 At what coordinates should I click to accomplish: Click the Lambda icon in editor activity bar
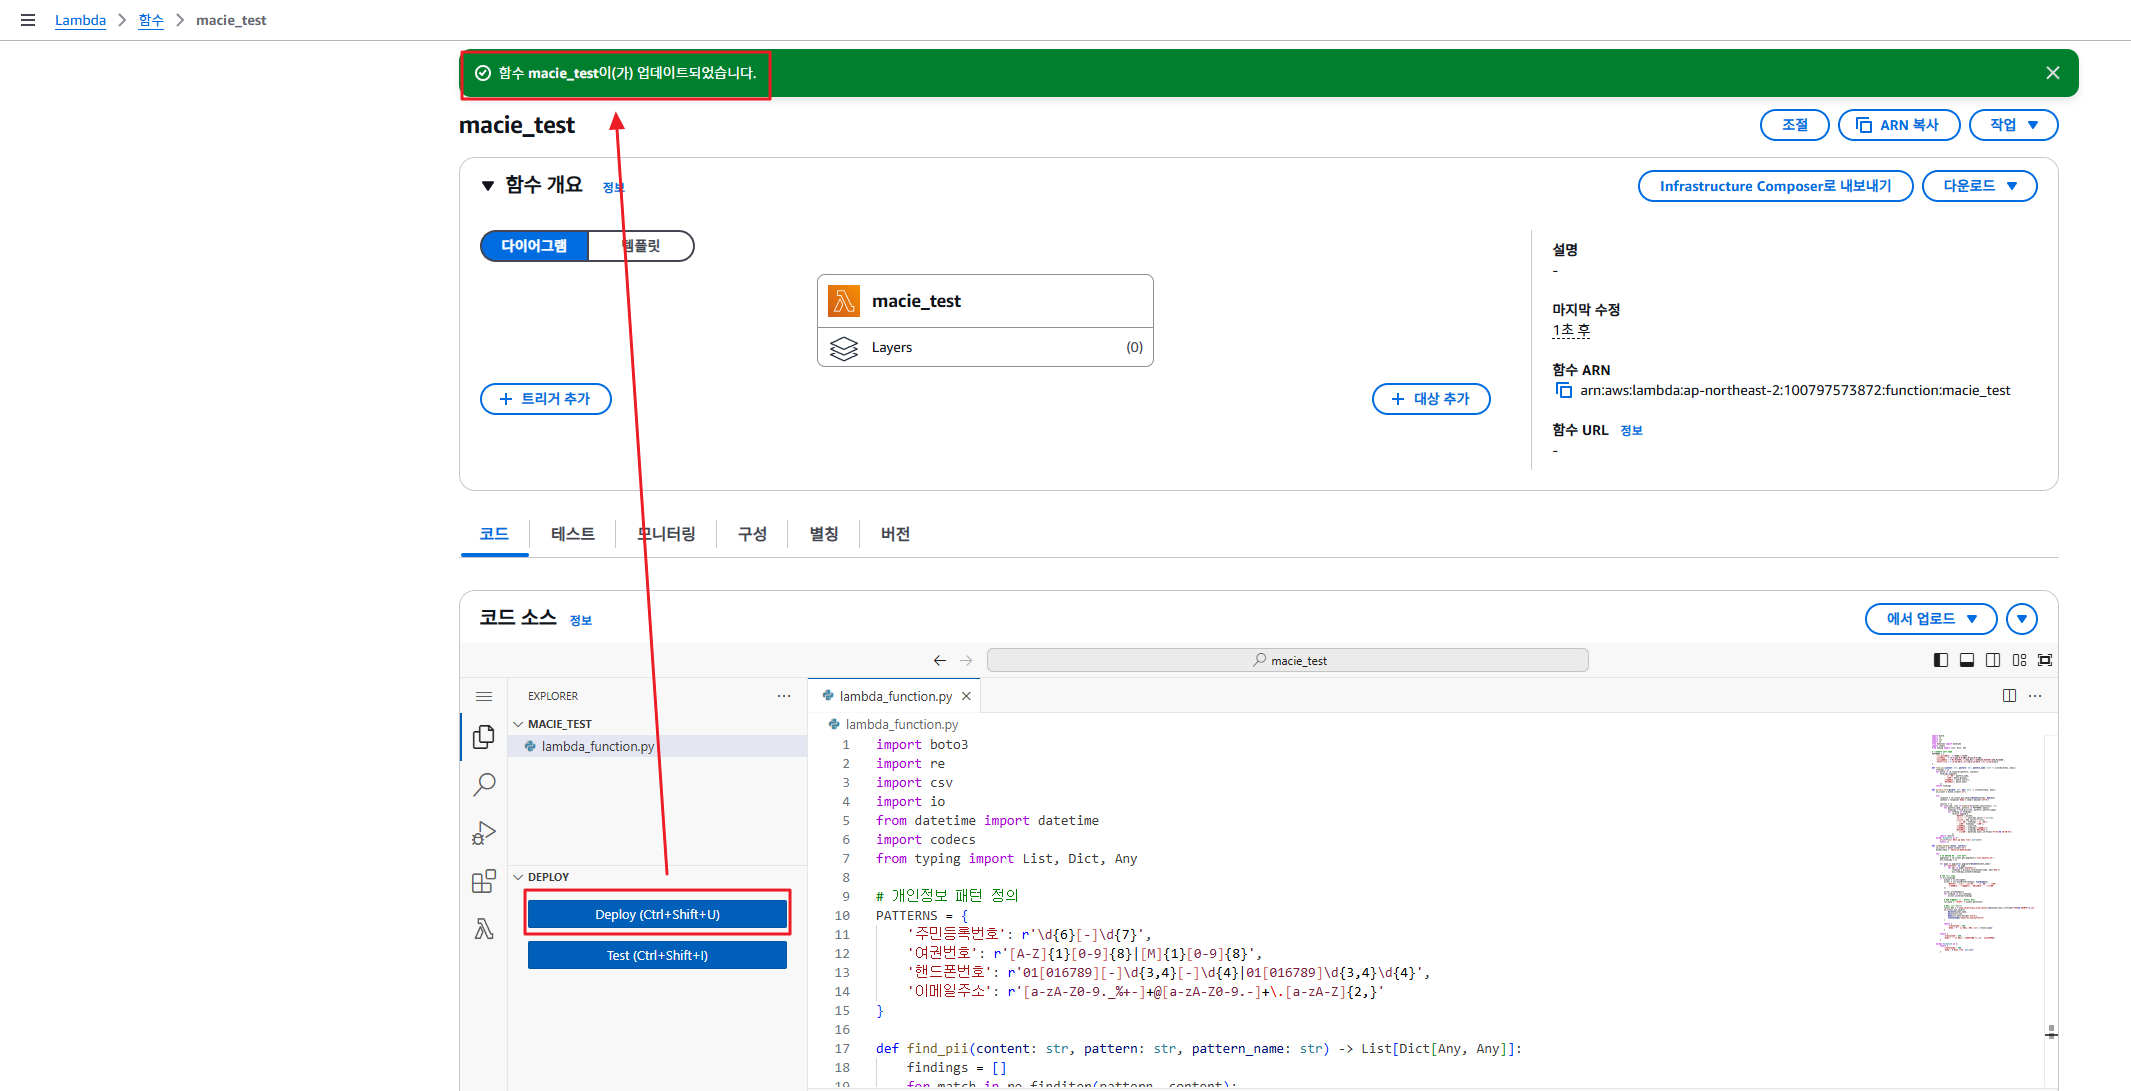click(484, 929)
